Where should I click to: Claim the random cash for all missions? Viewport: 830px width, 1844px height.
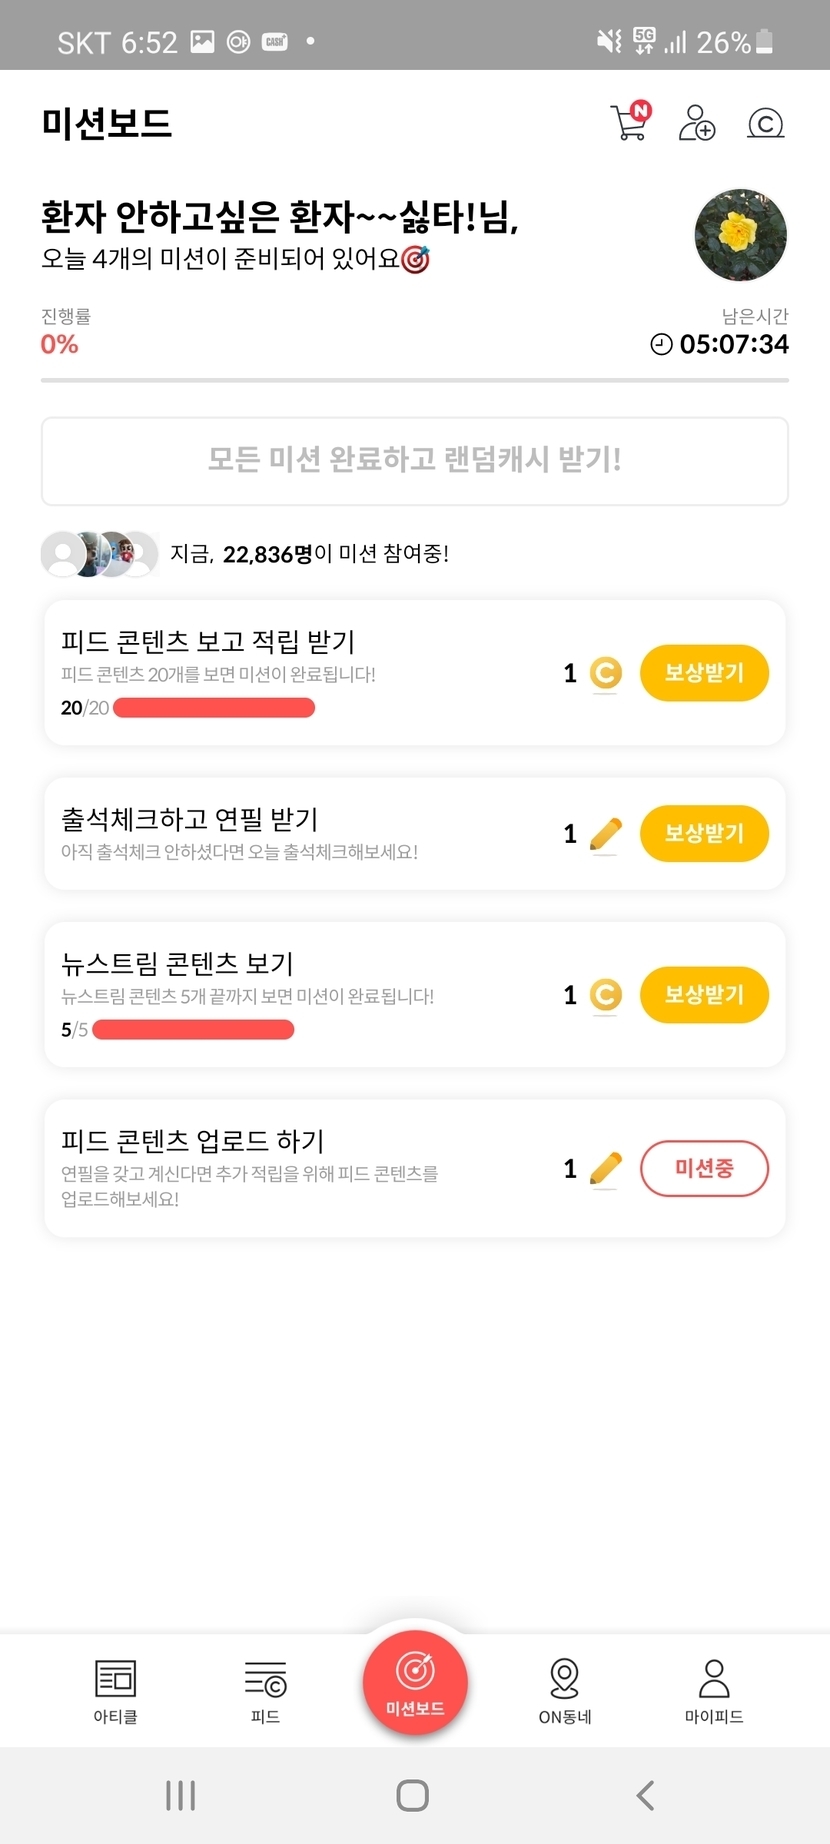click(x=414, y=461)
